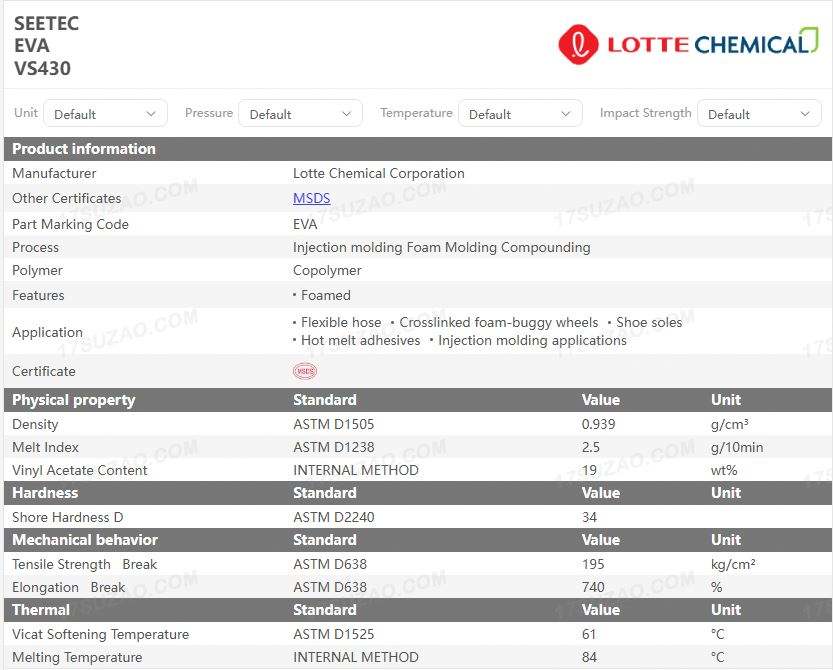Click 'Crosslinked foam-buggy wheels' application item

[498, 323]
